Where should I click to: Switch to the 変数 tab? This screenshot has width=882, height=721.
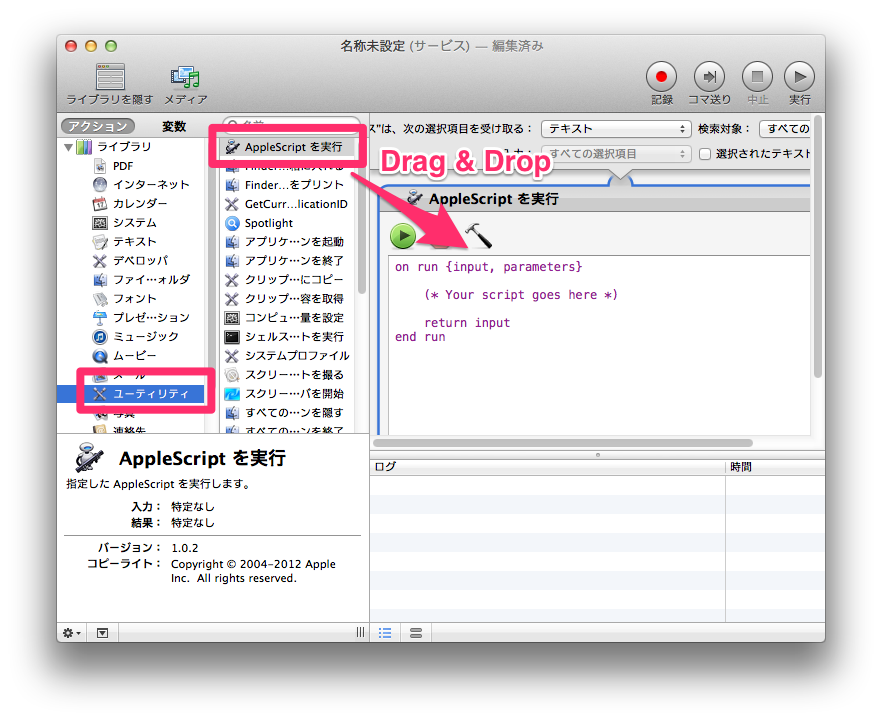click(x=174, y=127)
